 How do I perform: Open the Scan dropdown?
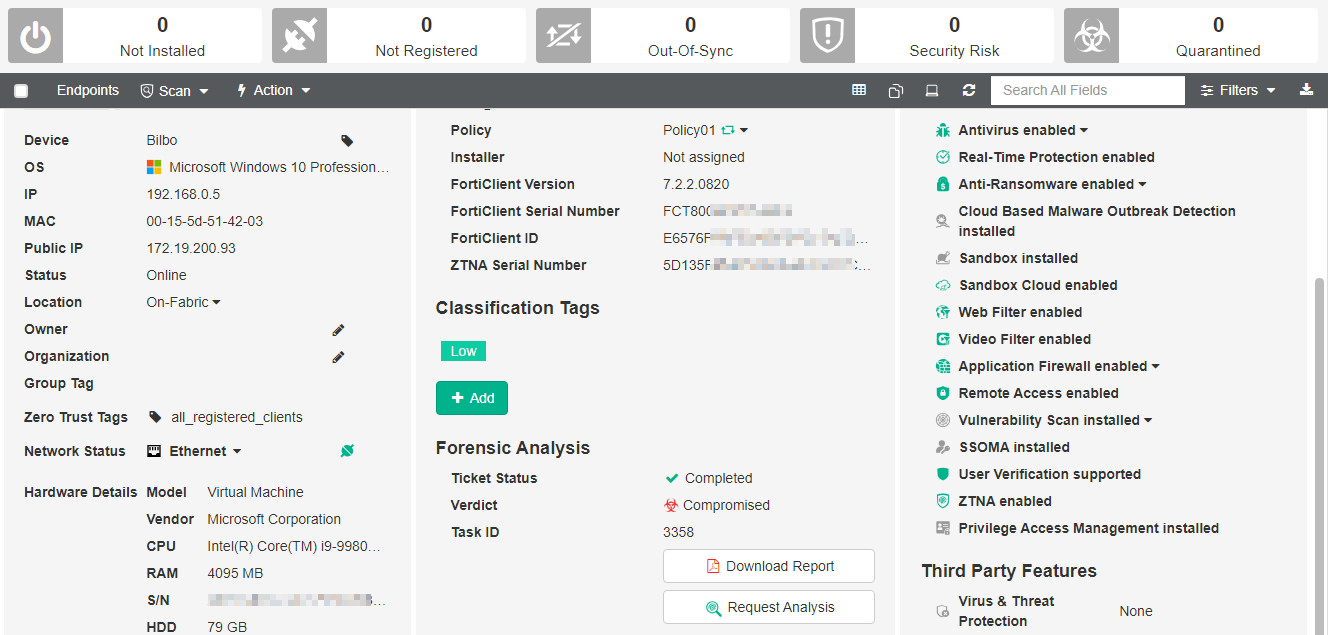[x=174, y=90]
